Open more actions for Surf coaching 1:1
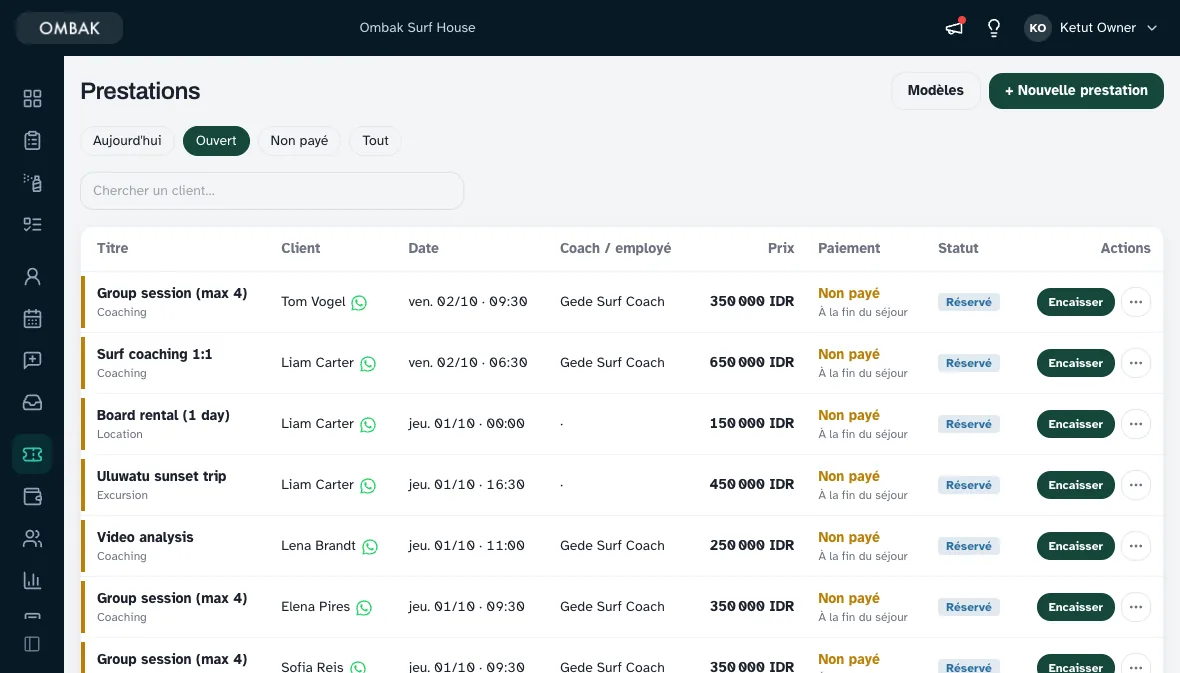The width and height of the screenshot is (1180, 673). coord(1136,363)
